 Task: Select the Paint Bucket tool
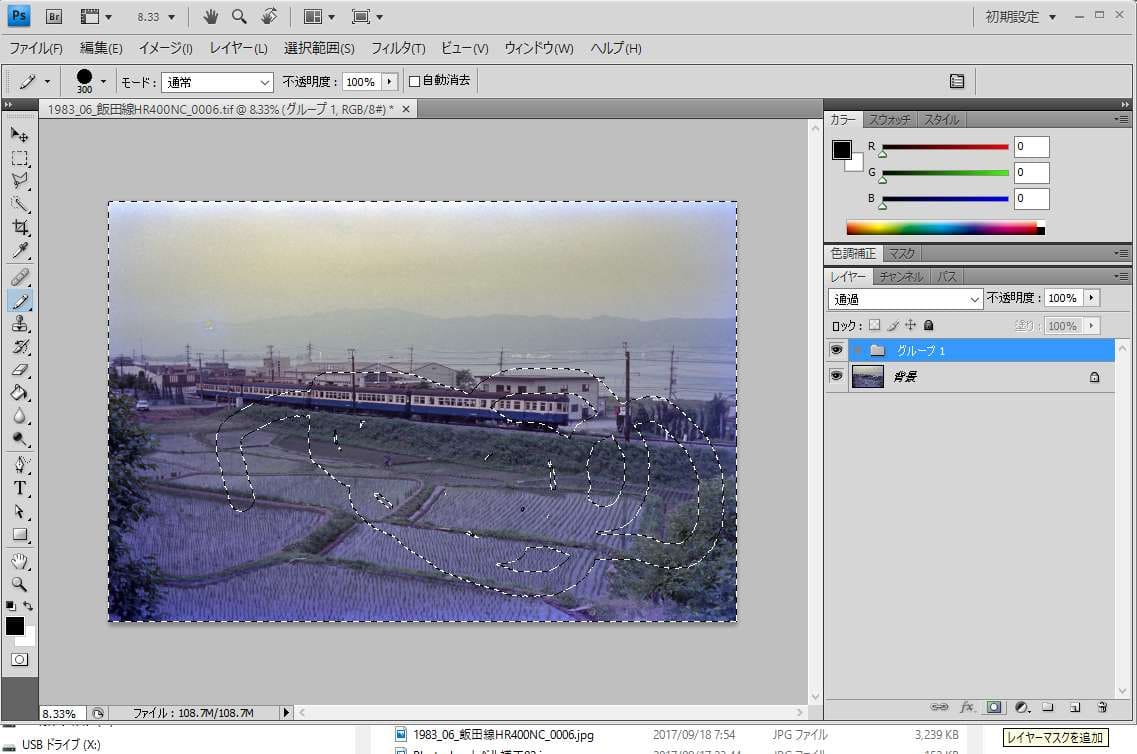pyautogui.click(x=20, y=393)
